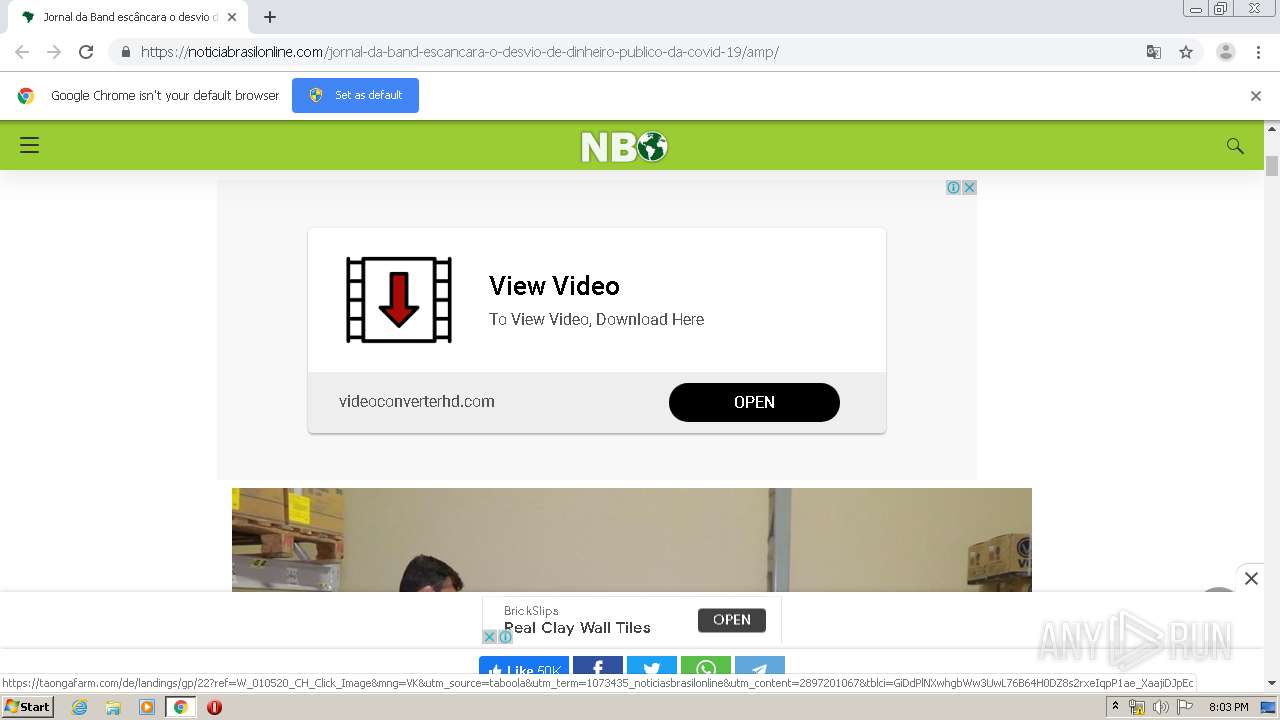This screenshot has height=720, width=1280.
Task: Click the NBO globe logo
Action: (624, 147)
